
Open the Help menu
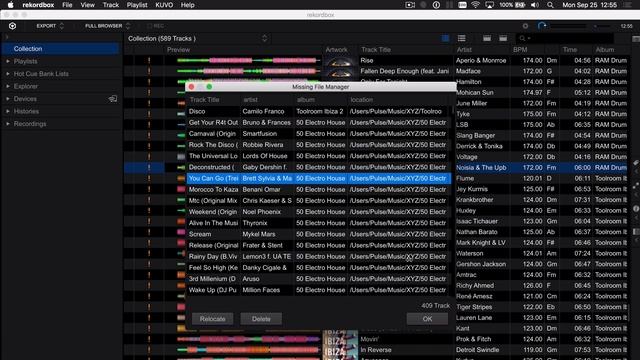click(x=187, y=5)
